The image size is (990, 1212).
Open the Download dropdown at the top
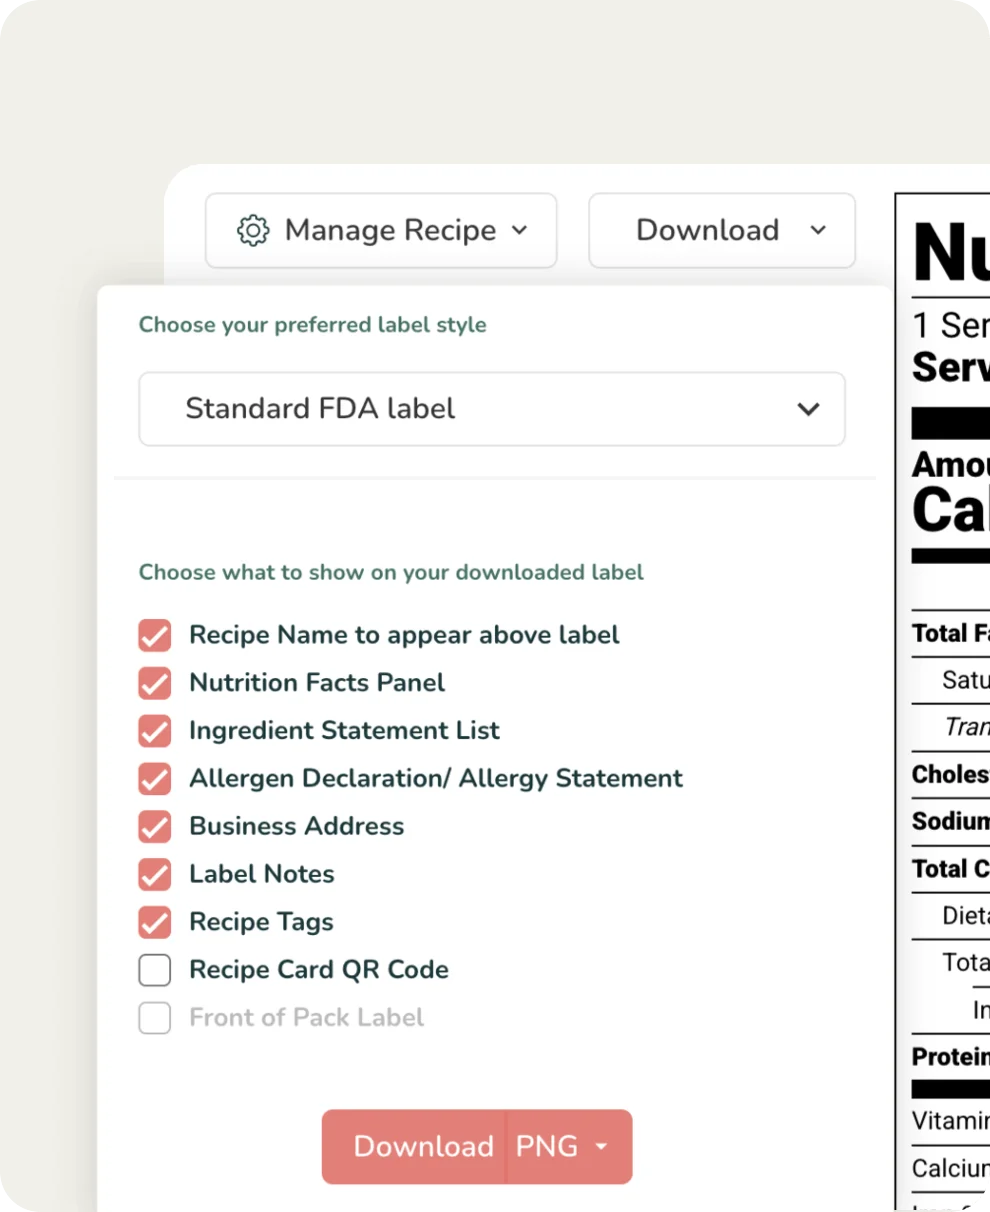[x=722, y=230]
